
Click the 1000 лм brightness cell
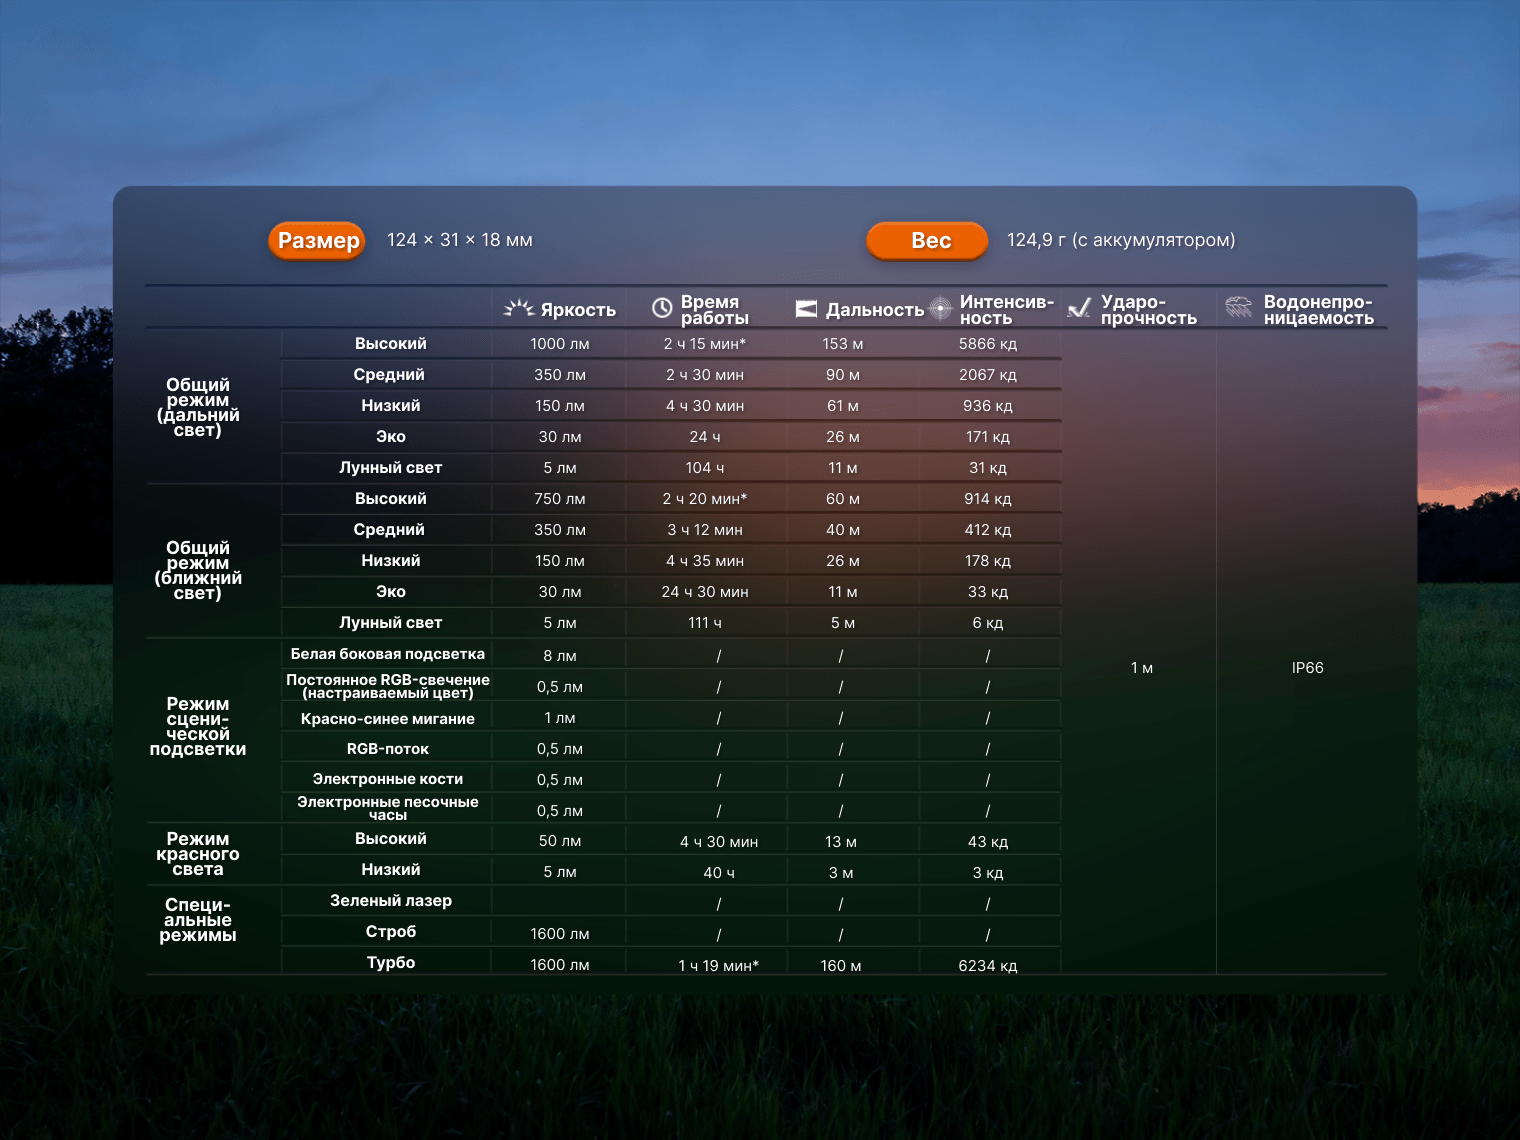[x=560, y=344]
